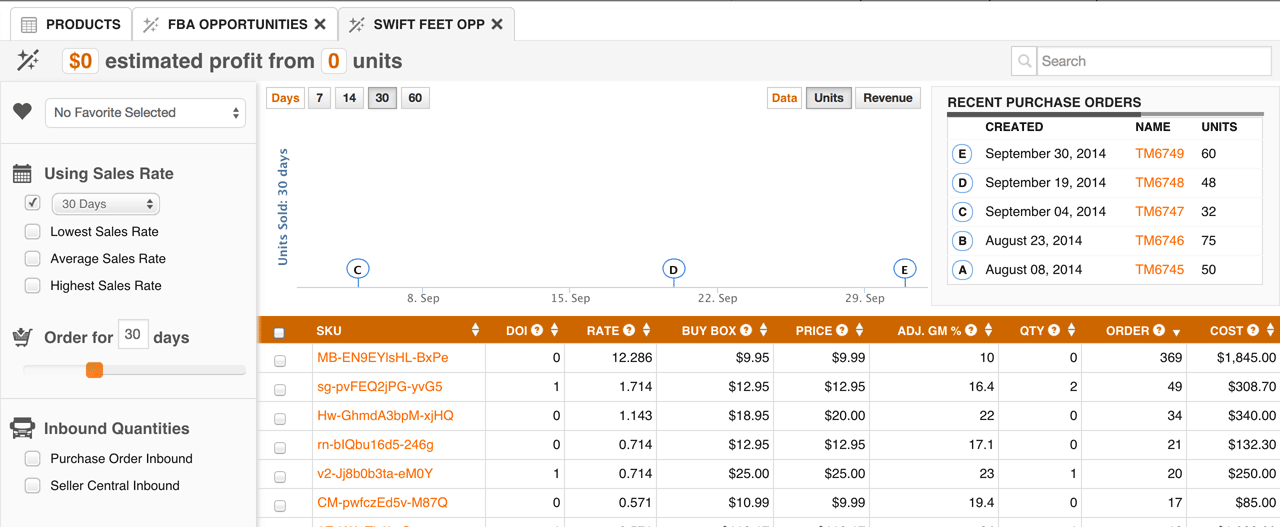Open the No Favorite Selected dropdown
1280x527 pixels.
145,113
